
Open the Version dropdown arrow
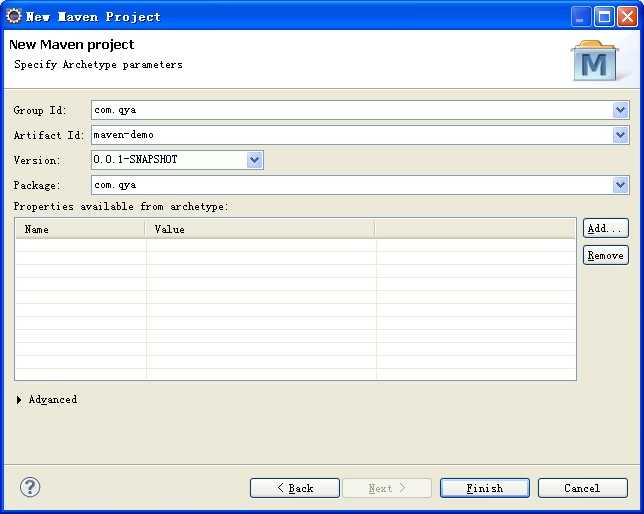coord(254,160)
